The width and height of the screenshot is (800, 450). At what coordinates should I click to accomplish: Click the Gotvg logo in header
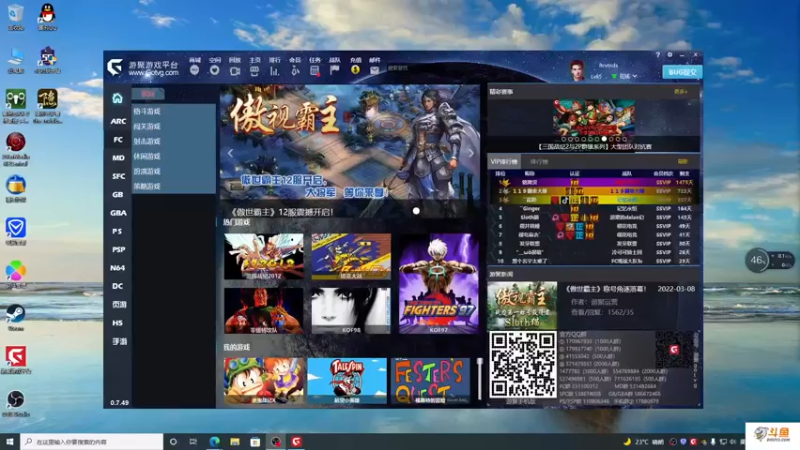(115, 67)
